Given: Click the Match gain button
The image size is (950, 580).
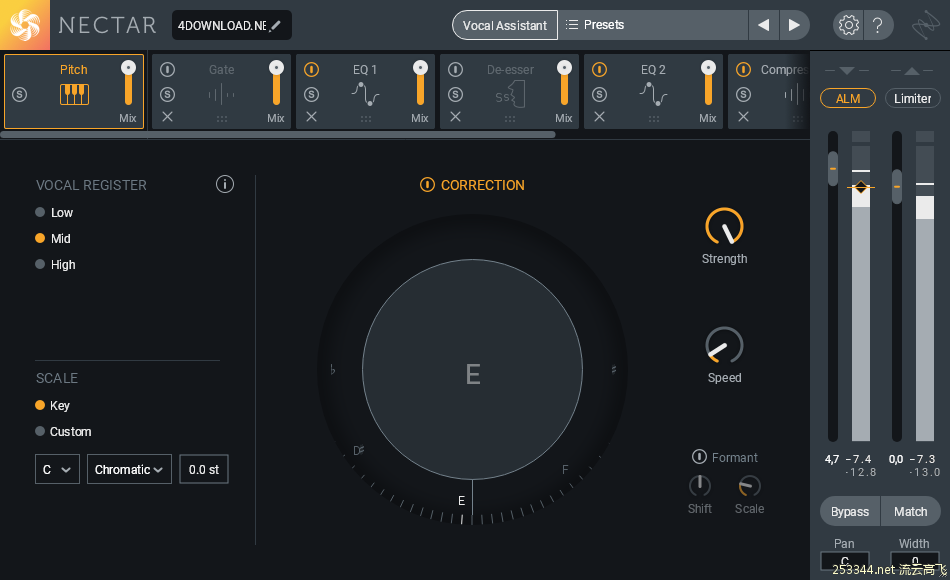Looking at the screenshot, I should (911, 512).
